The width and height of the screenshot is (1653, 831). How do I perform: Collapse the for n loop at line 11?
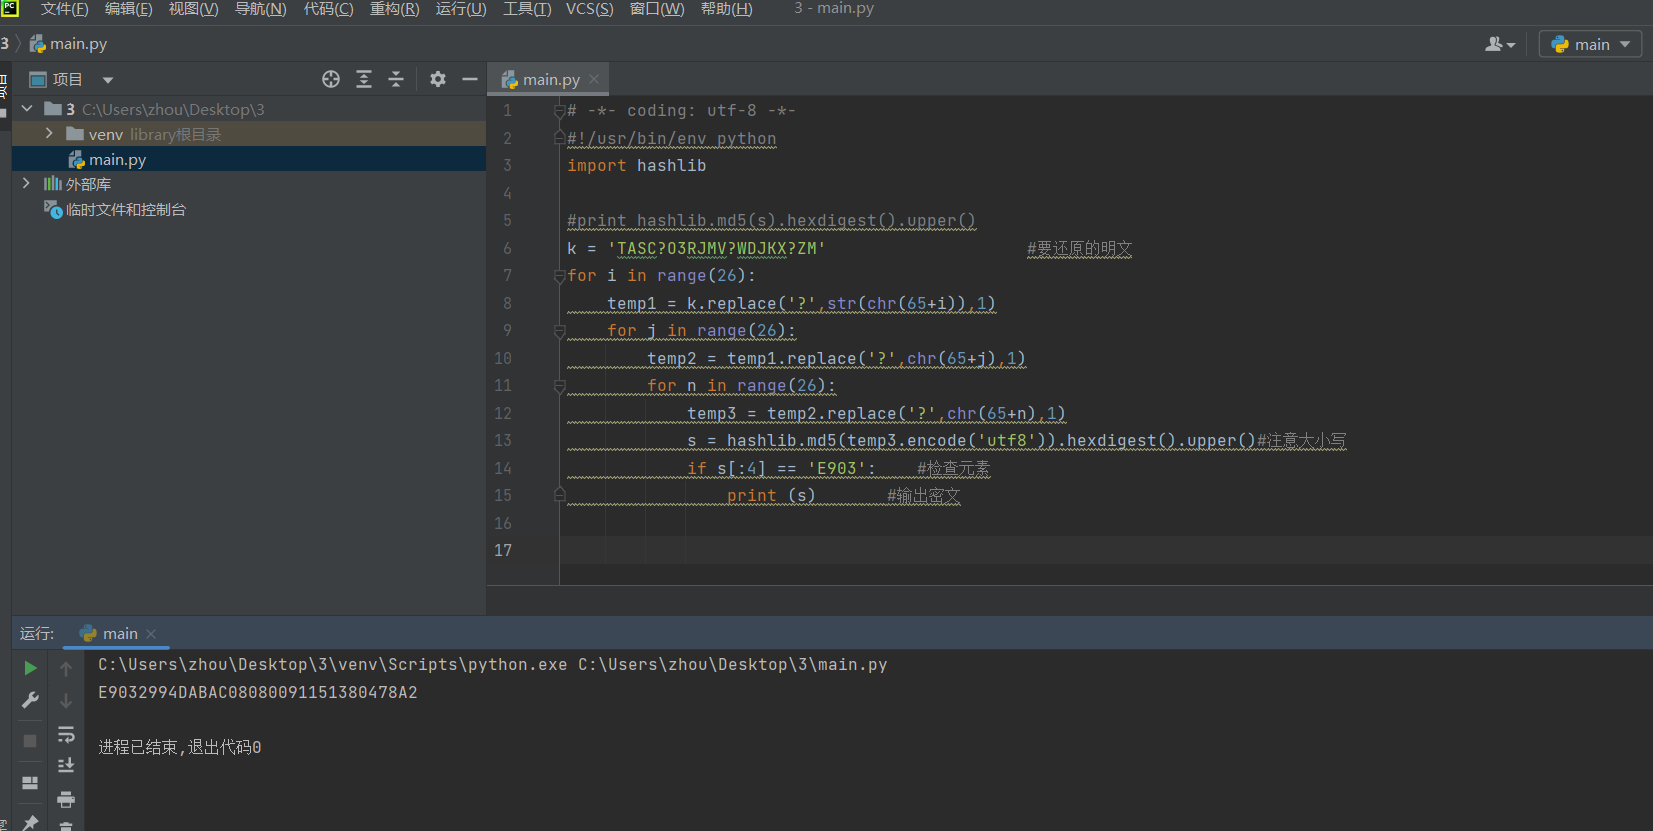coord(560,386)
